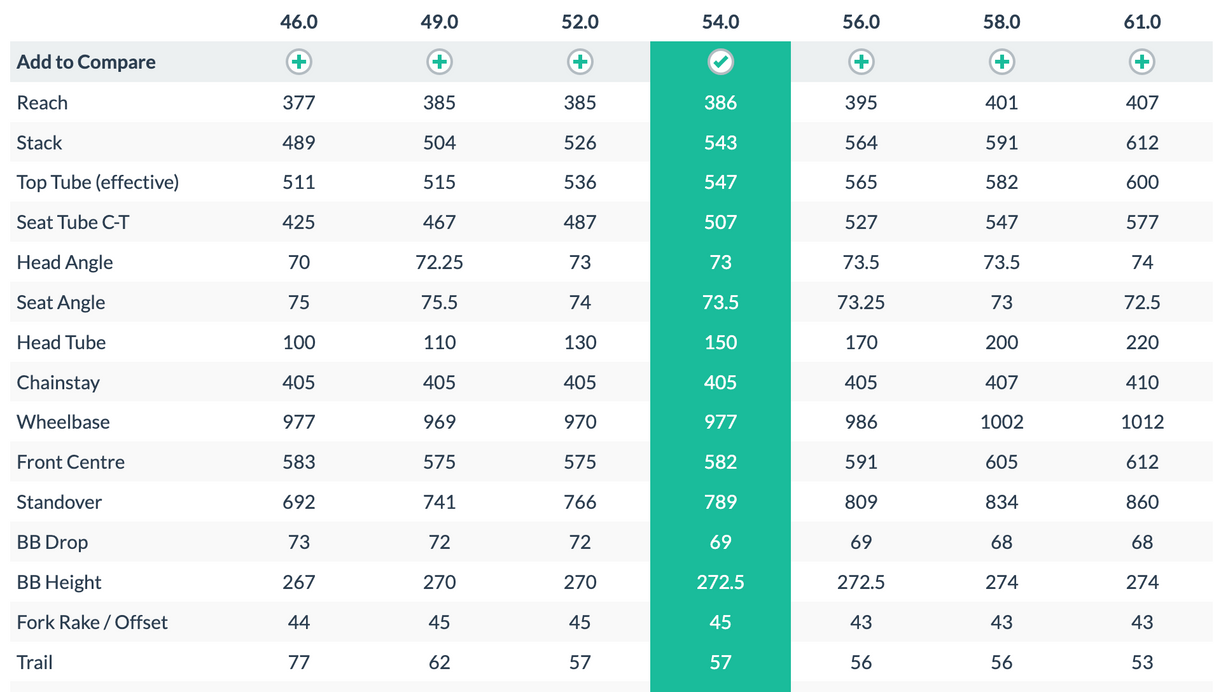Add size 49.0 to compare
This screenshot has width=1214, height=692.
439,62
